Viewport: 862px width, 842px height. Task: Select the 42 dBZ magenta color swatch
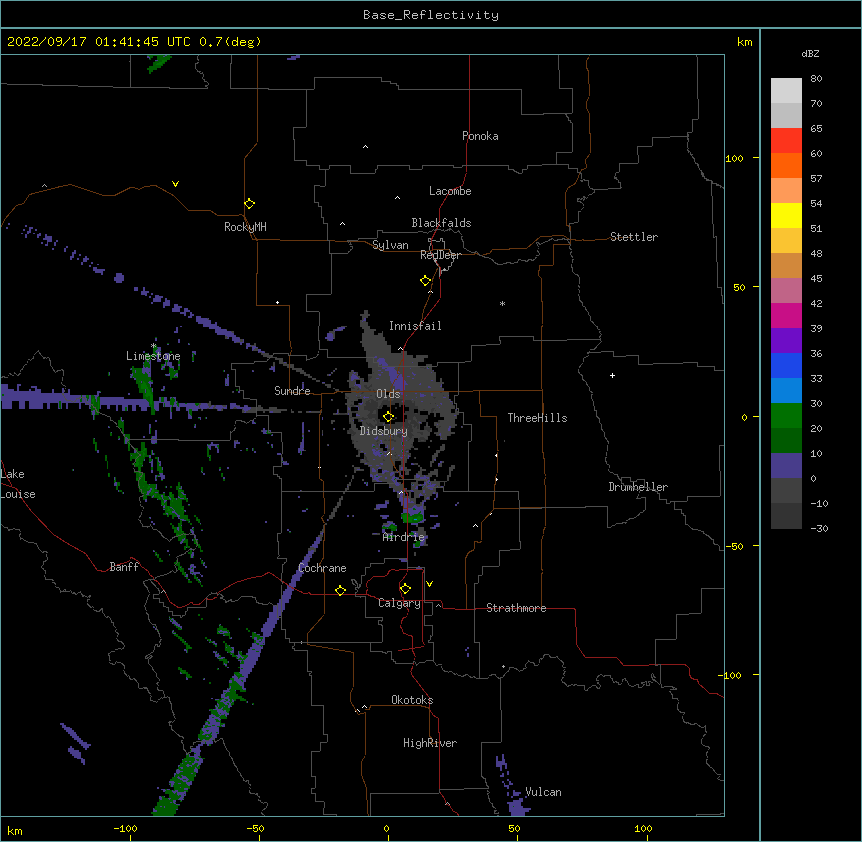pyautogui.click(x=786, y=315)
